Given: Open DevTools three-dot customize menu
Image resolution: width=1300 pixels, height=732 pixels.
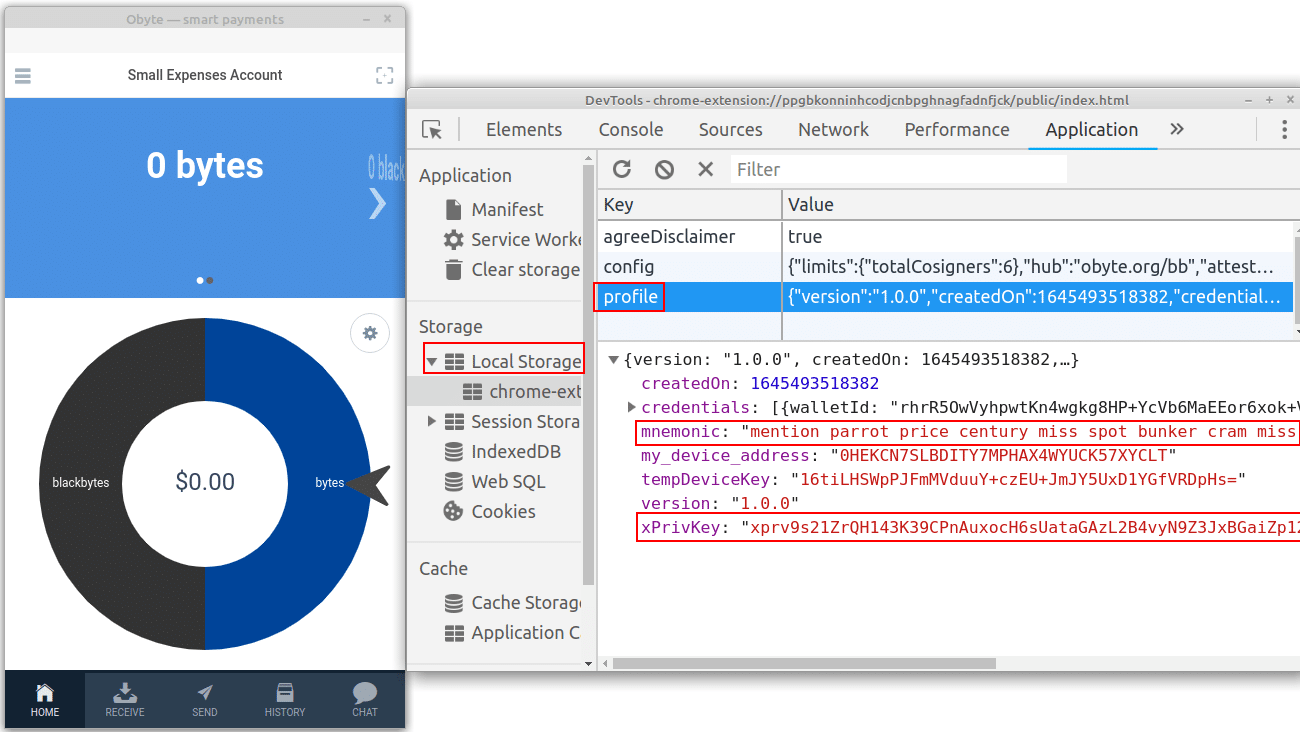Looking at the screenshot, I should pyautogui.click(x=1284, y=130).
